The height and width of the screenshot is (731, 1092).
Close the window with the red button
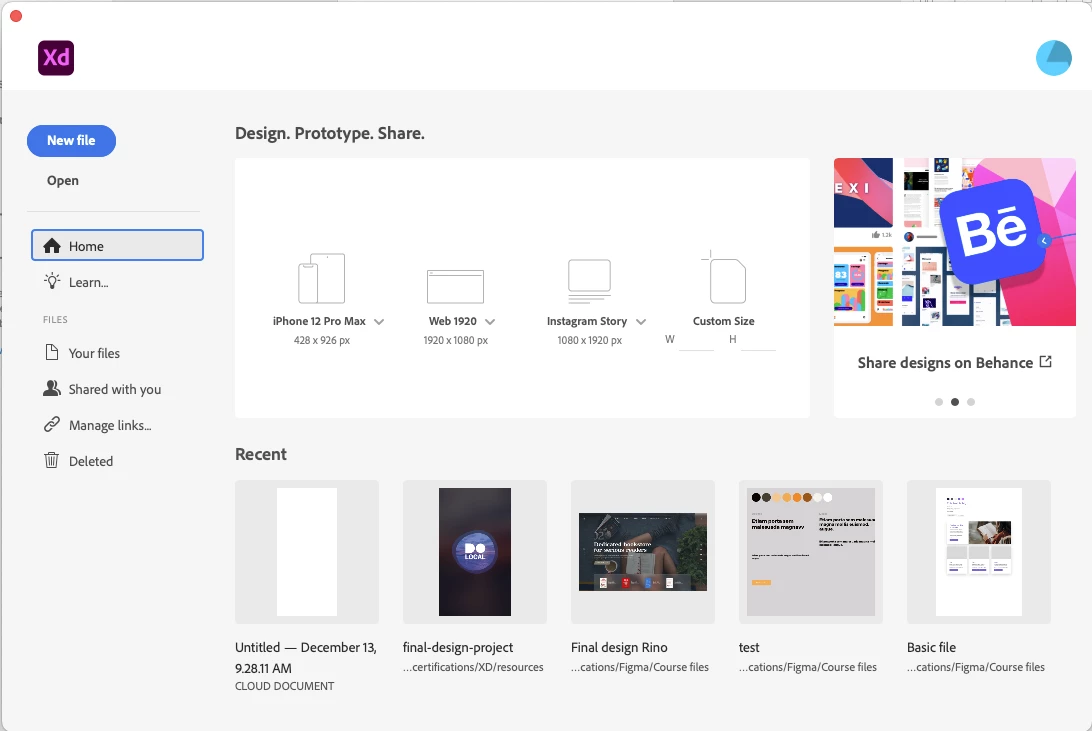pyautogui.click(x=16, y=15)
